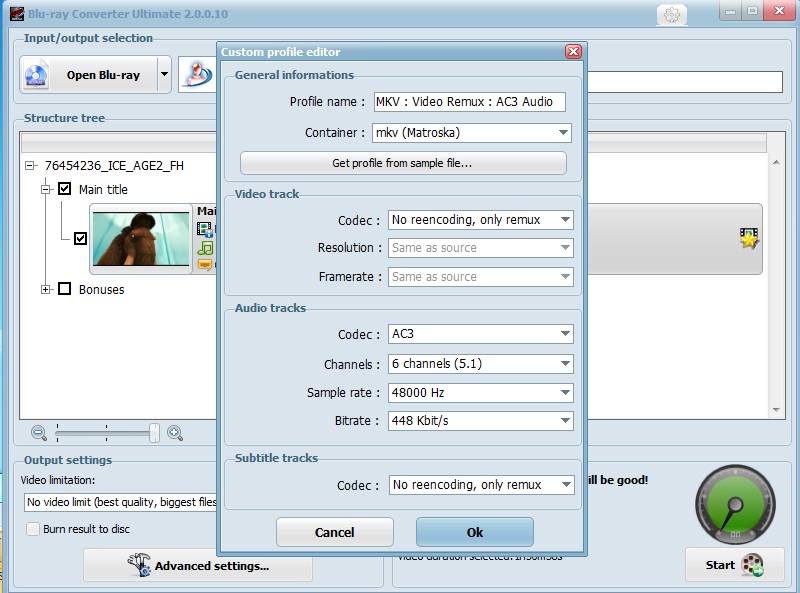Image resolution: width=800 pixels, height=593 pixels.
Task: Select the Ice Age mammoth thumbnail
Action: point(141,238)
